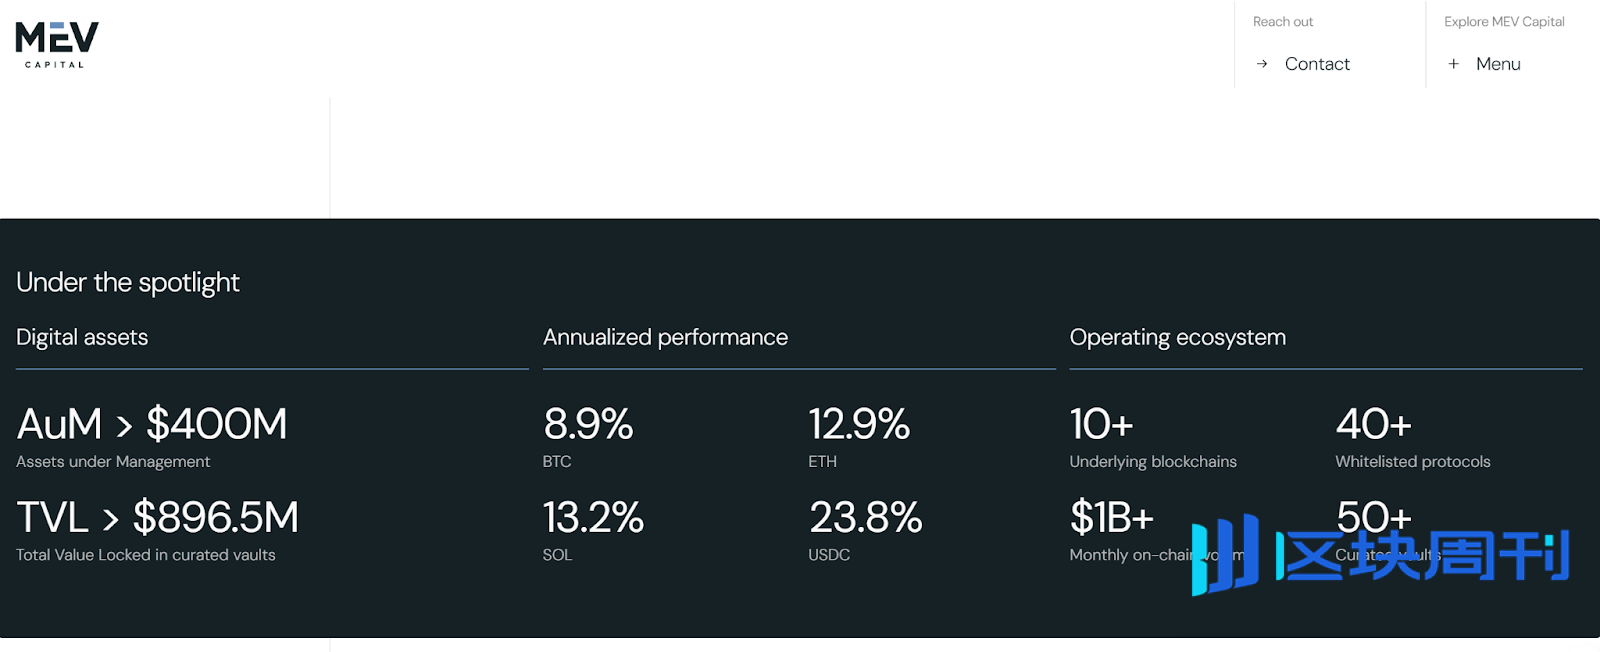Click the 13.2% SOL performance value
Screen dimensions: 1600x652
[x=593, y=518]
